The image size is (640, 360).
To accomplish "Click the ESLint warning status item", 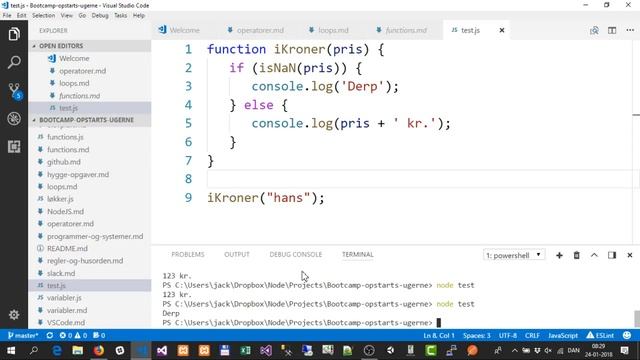I will (600, 336).
